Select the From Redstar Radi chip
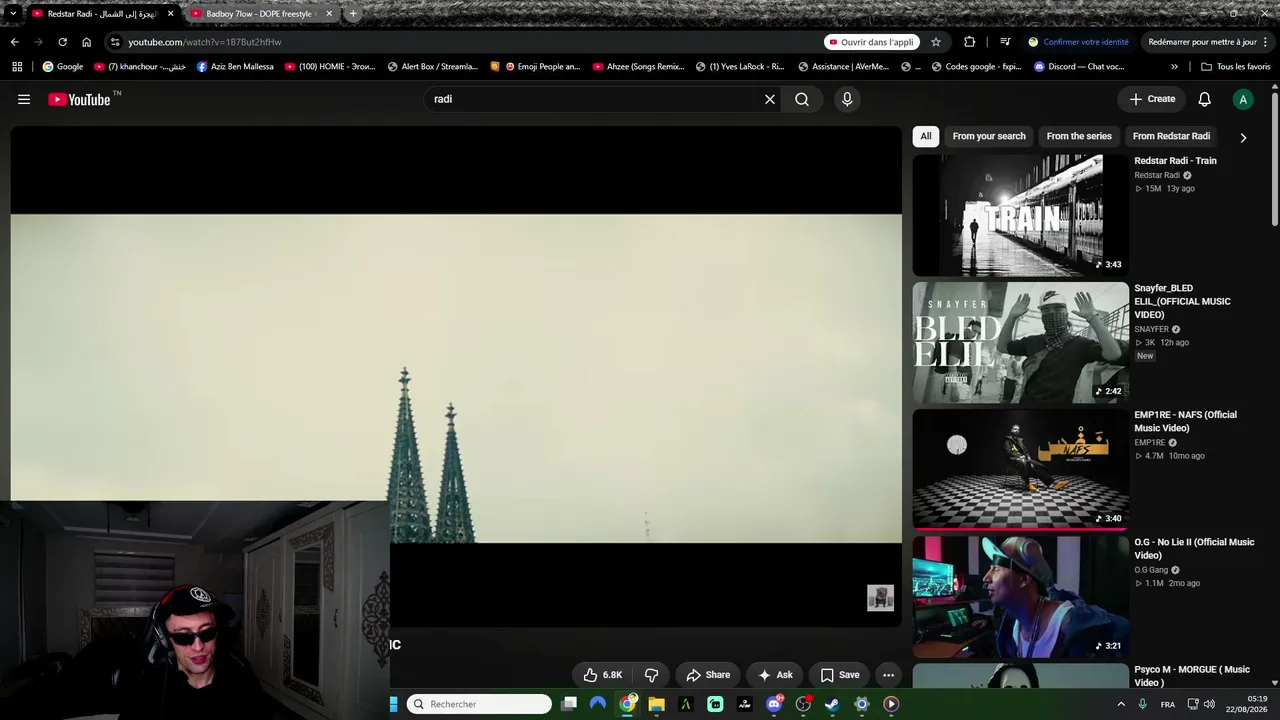 click(1171, 136)
